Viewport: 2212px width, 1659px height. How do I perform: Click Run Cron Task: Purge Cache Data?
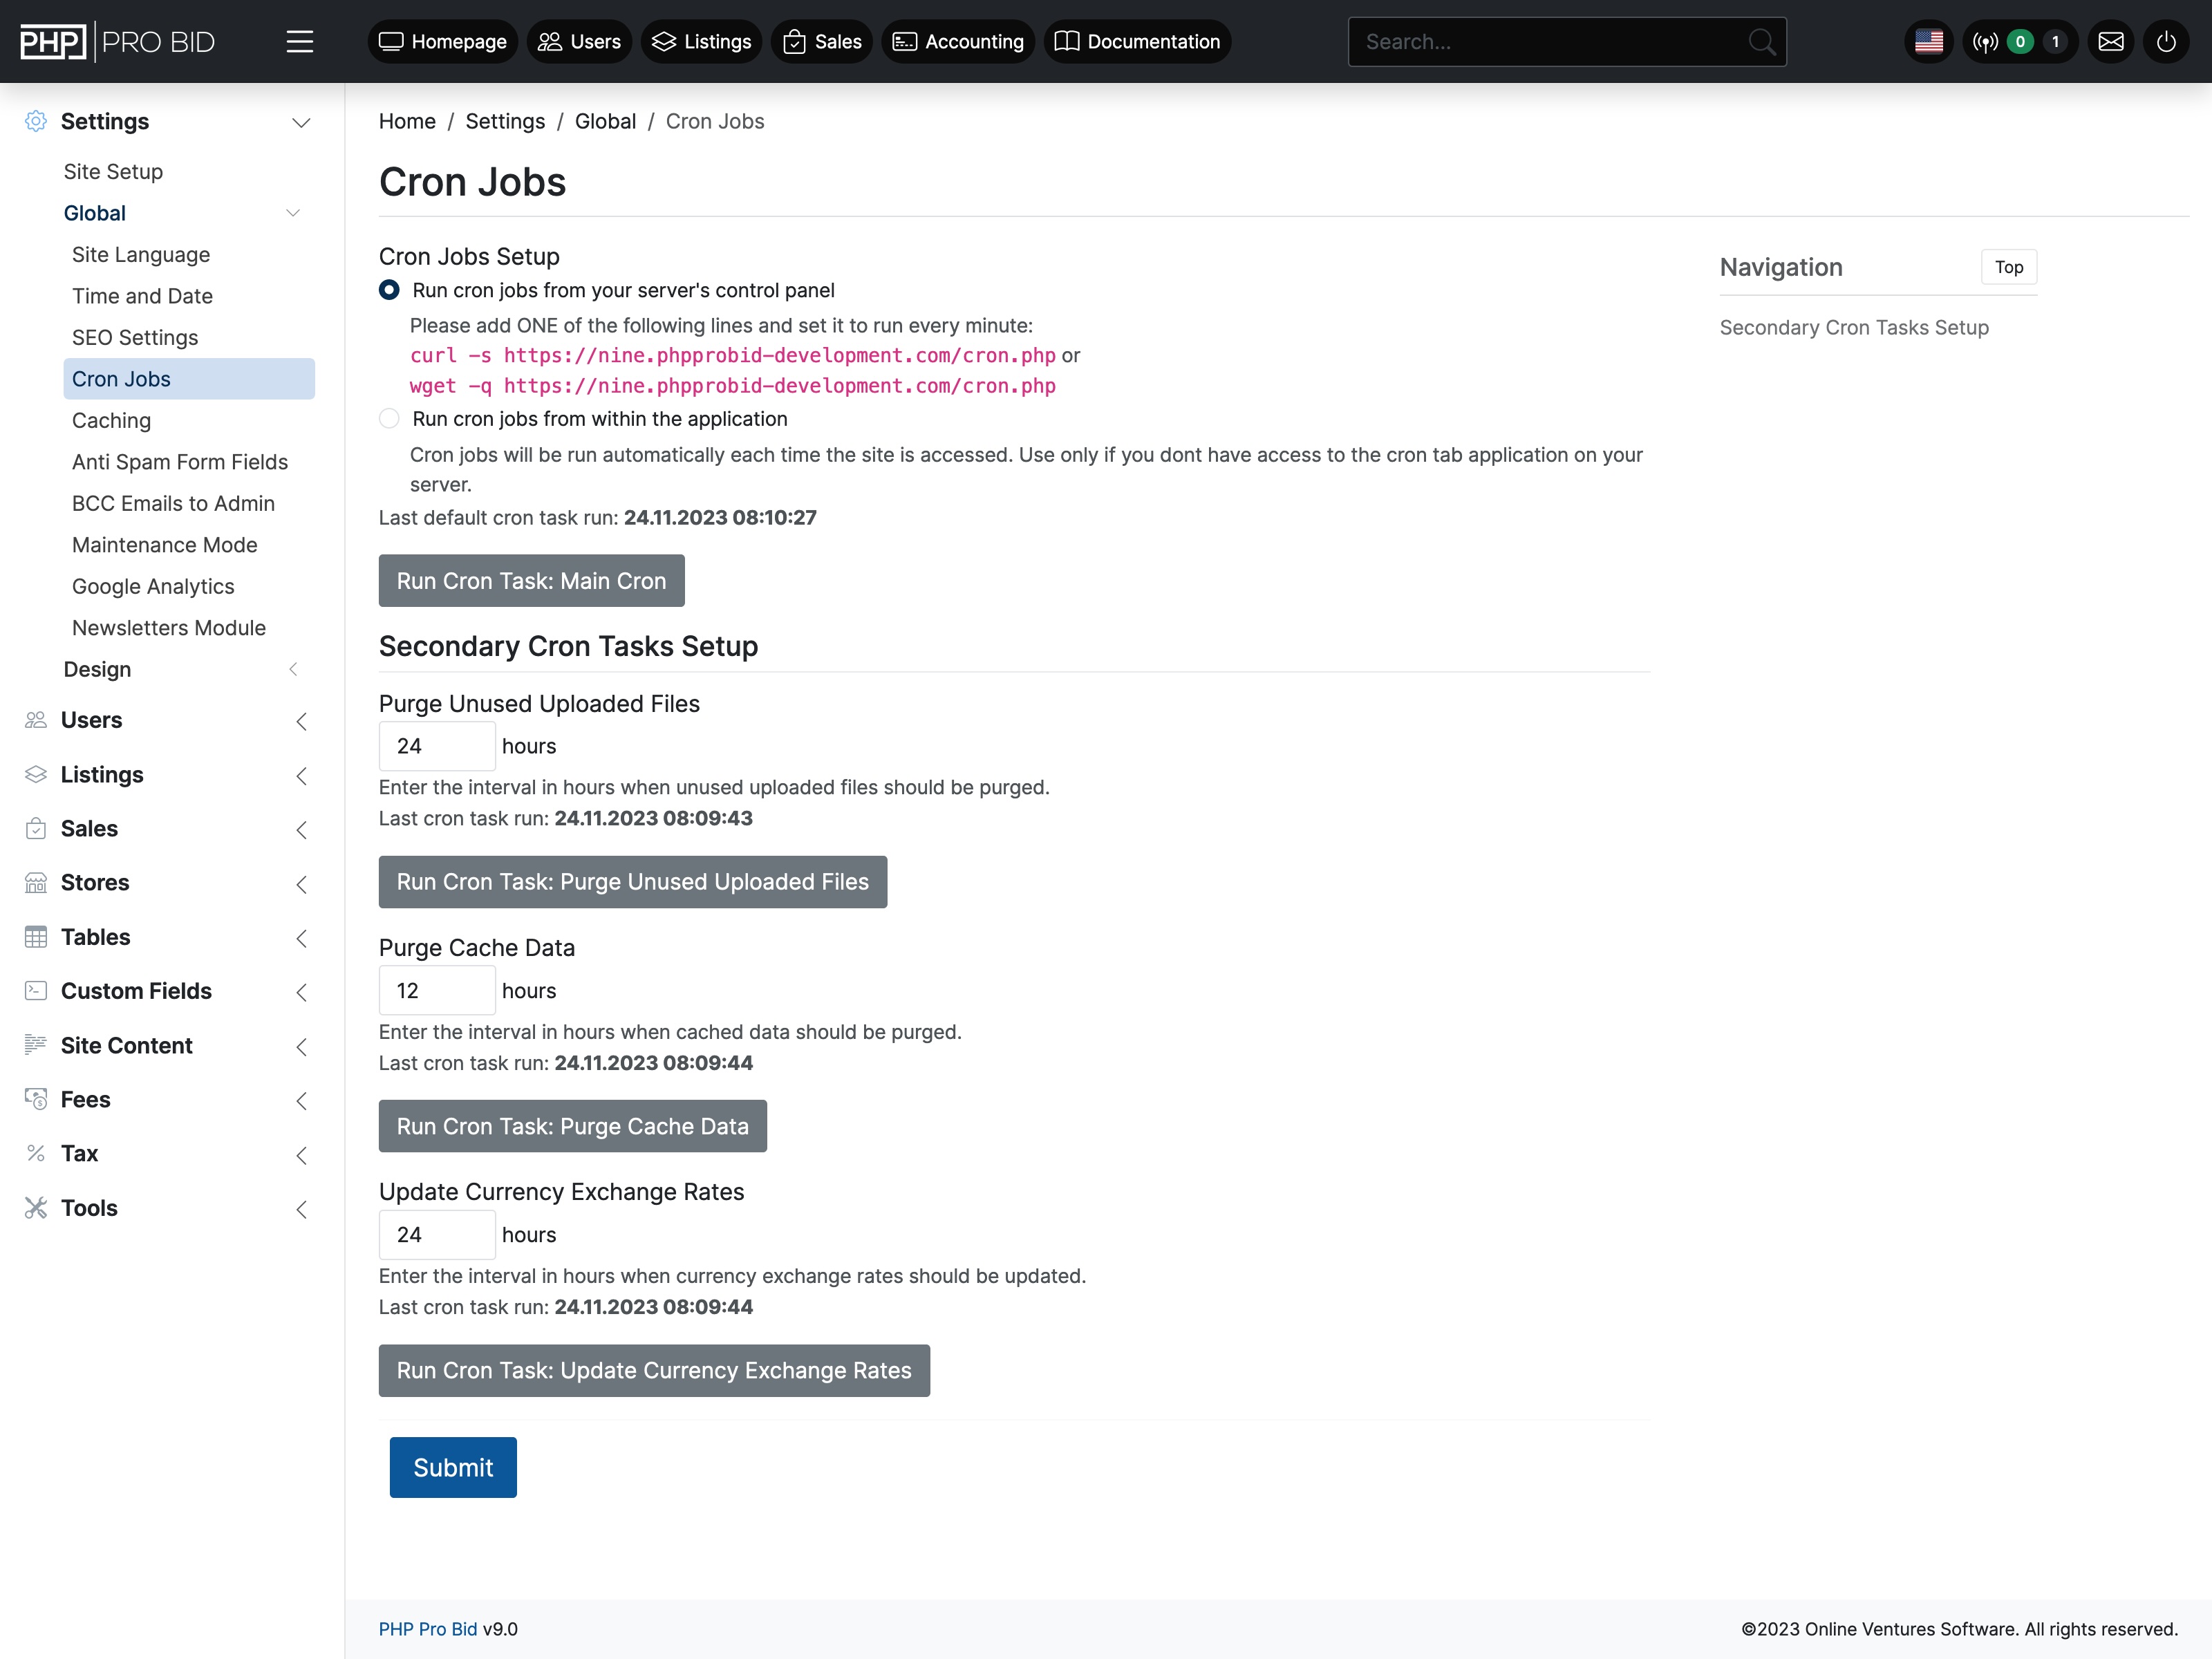click(572, 1126)
